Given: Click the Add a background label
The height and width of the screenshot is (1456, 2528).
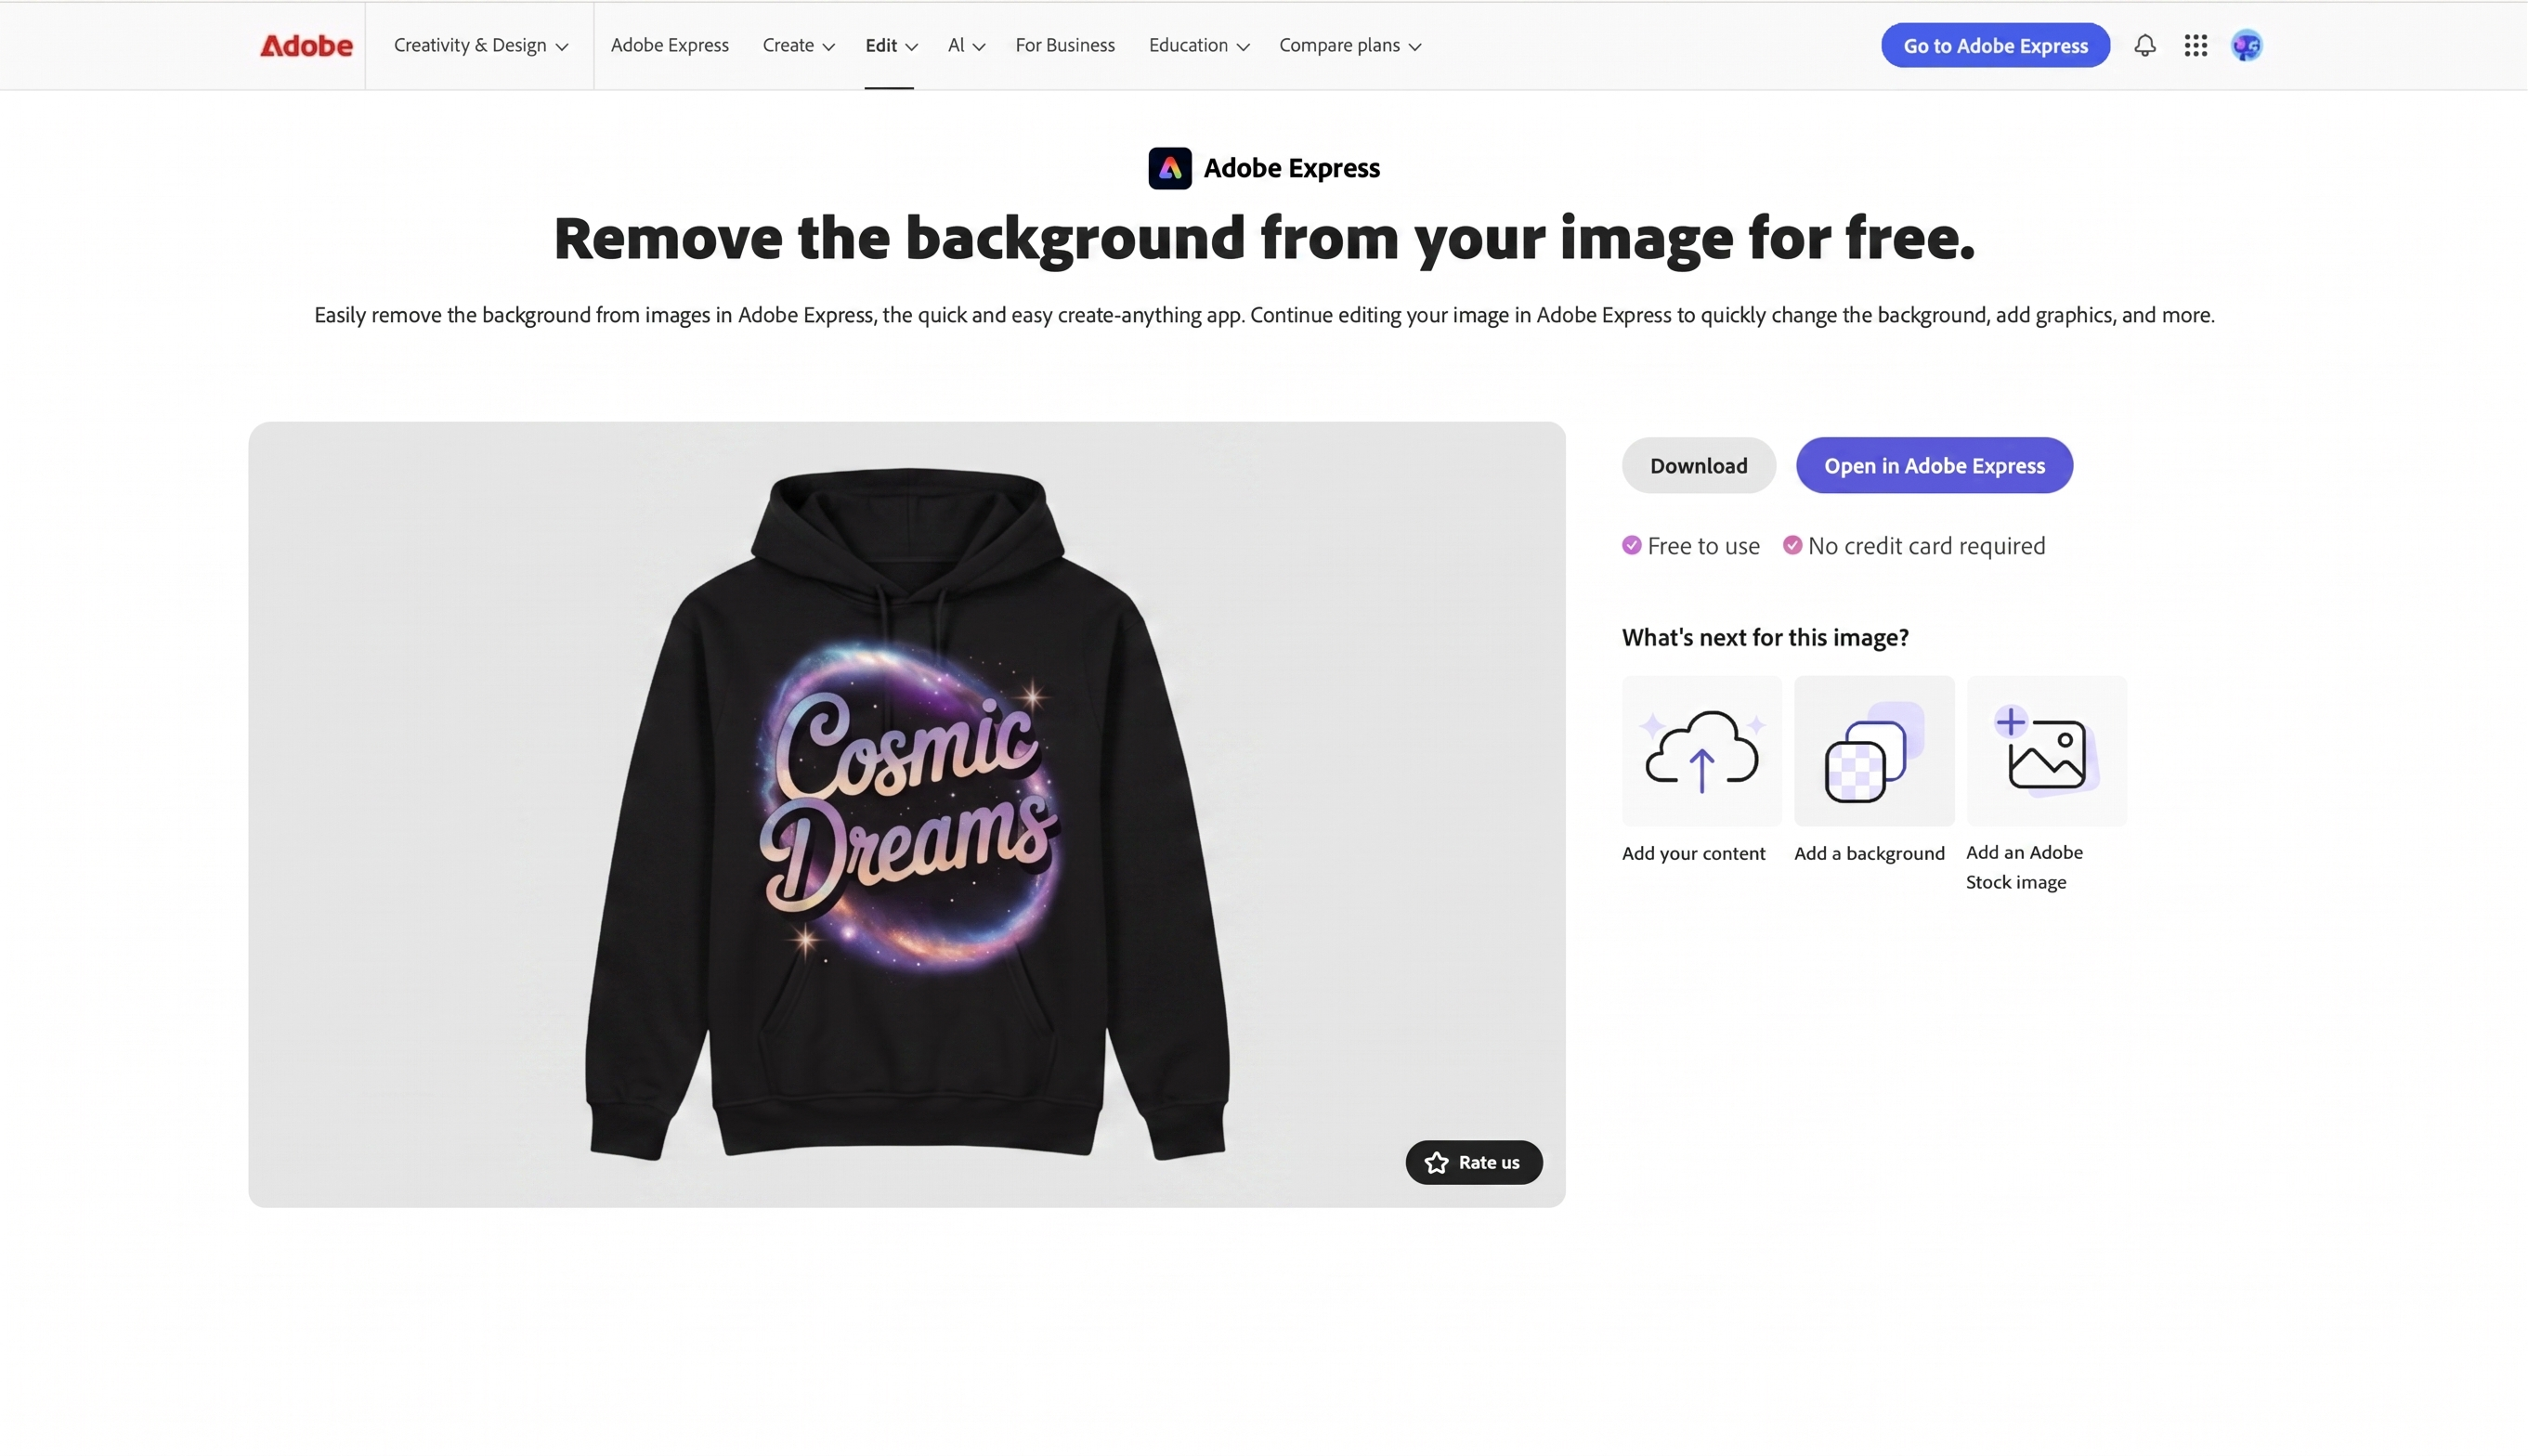Looking at the screenshot, I should coord(1869,853).
